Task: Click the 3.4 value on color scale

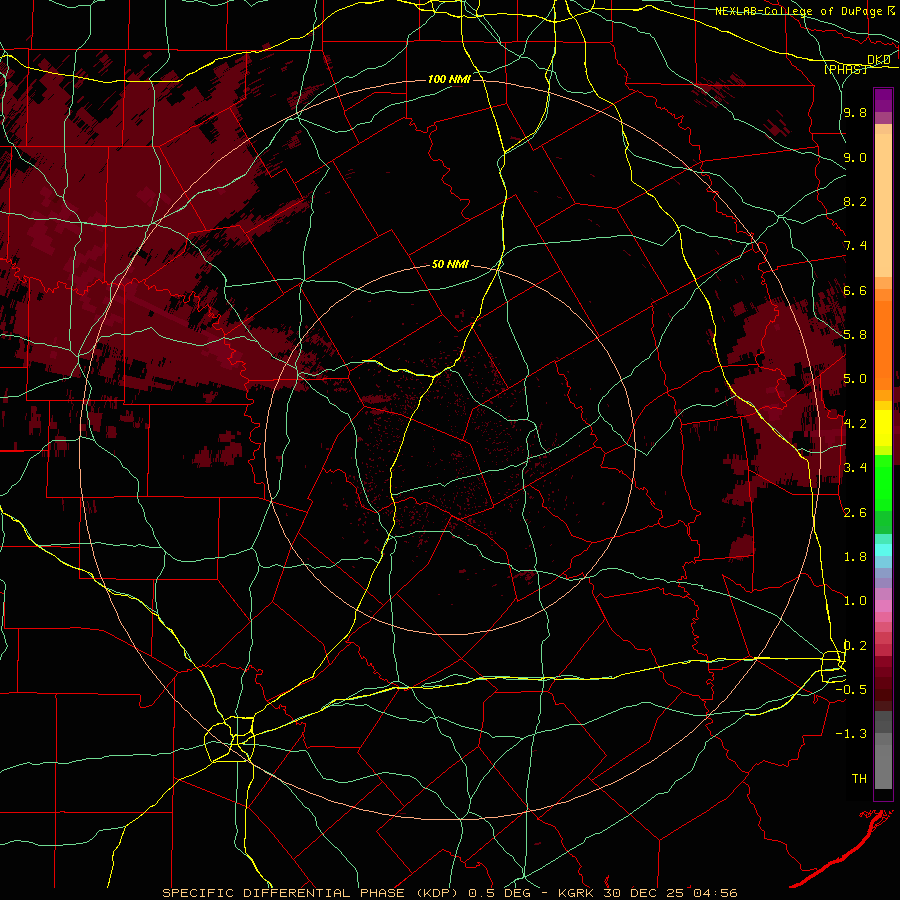Action: (855, 468)
